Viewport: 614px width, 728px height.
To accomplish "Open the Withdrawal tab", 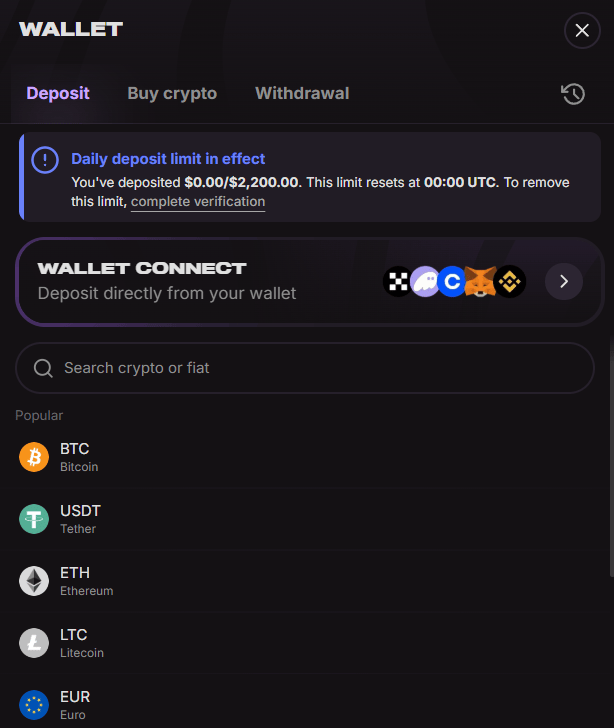I will coord(302,93).
